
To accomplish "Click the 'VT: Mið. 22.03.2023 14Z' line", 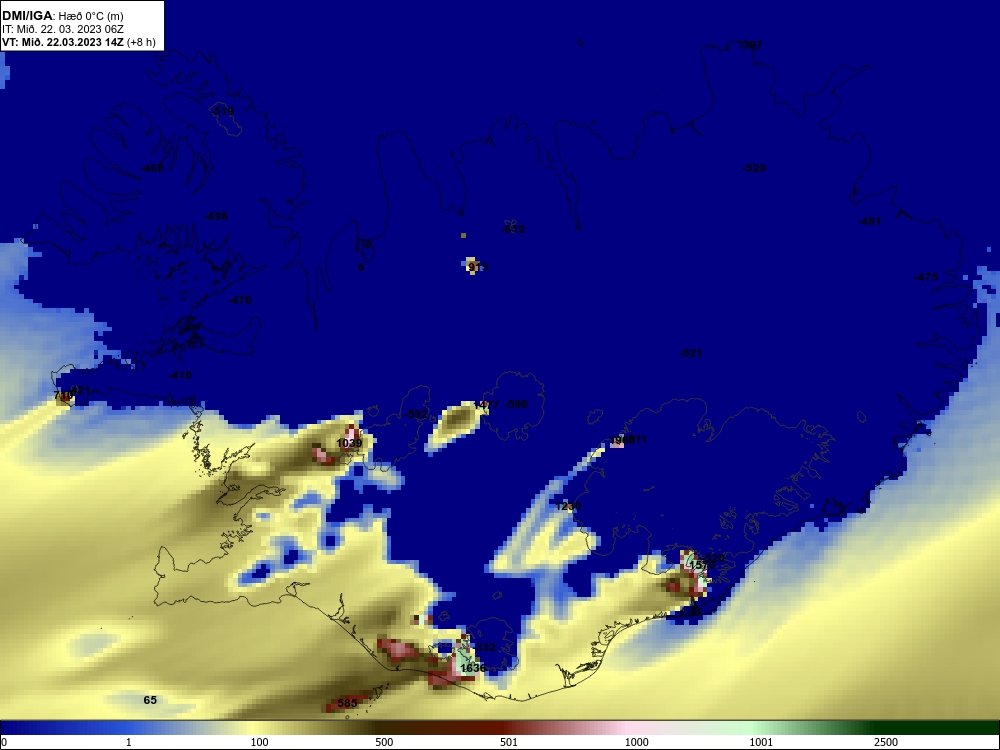I will point(63,42).
